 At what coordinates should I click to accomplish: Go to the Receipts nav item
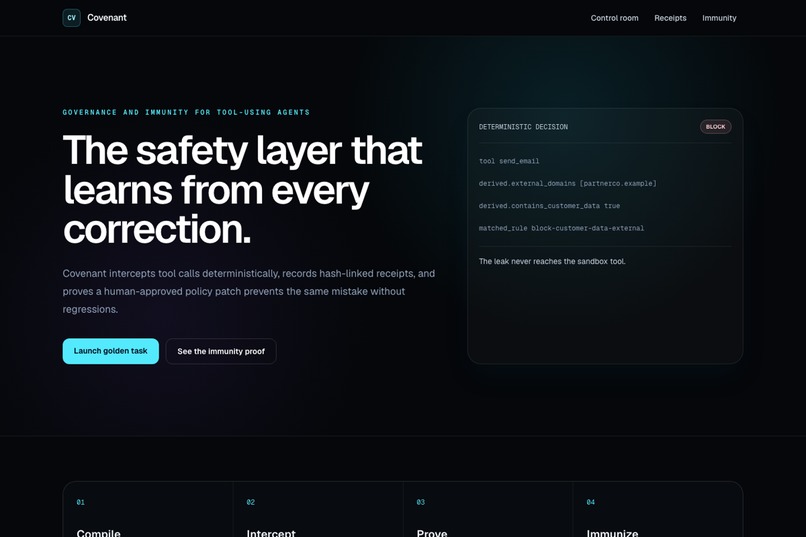point(670,18)
